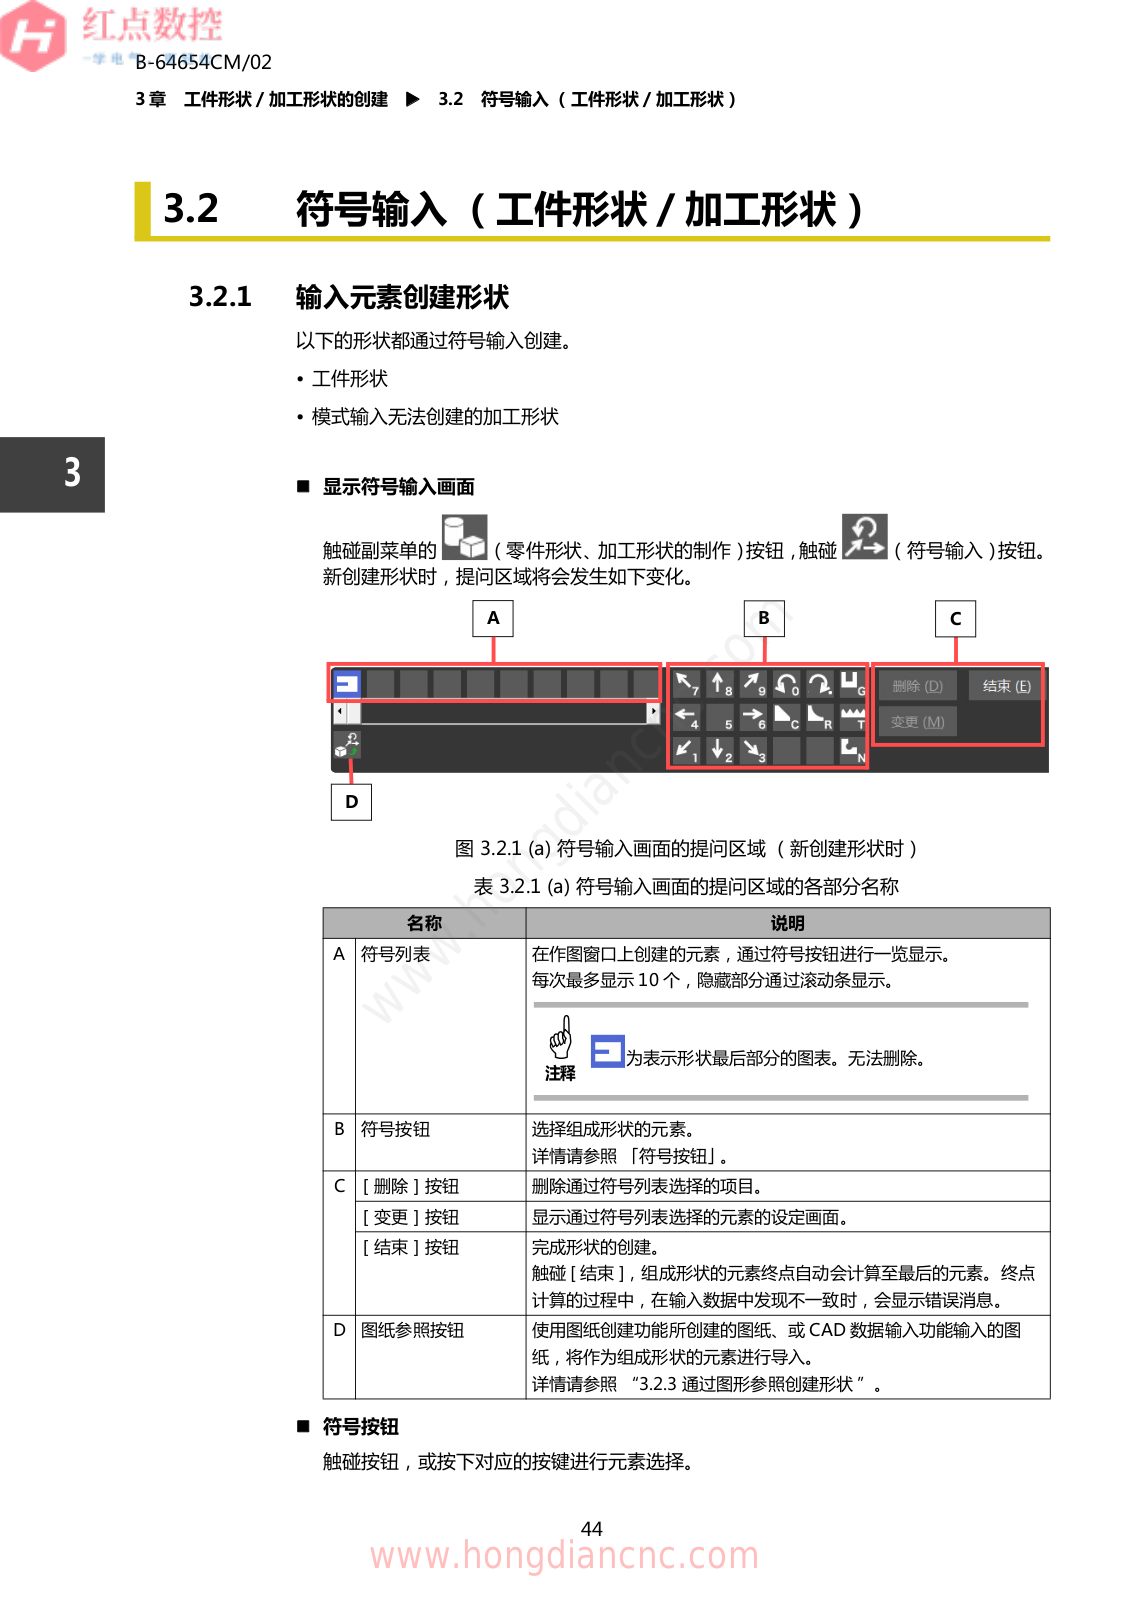1131x1600 pixels.
Task: Select the clockwise arc symbol button
Action: (820, 684)
